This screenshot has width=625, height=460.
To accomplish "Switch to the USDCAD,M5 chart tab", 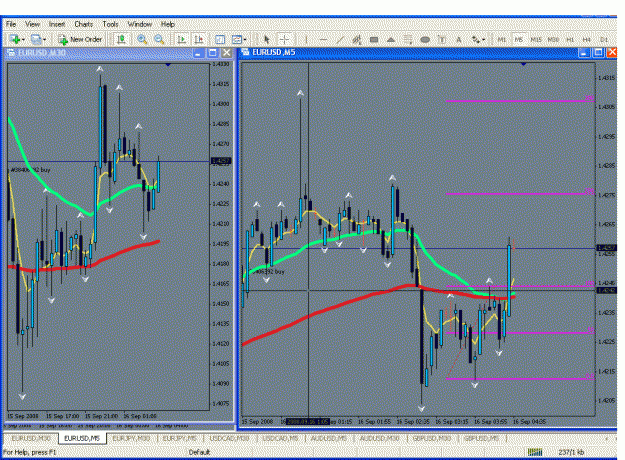I will (x=280, y=438).
